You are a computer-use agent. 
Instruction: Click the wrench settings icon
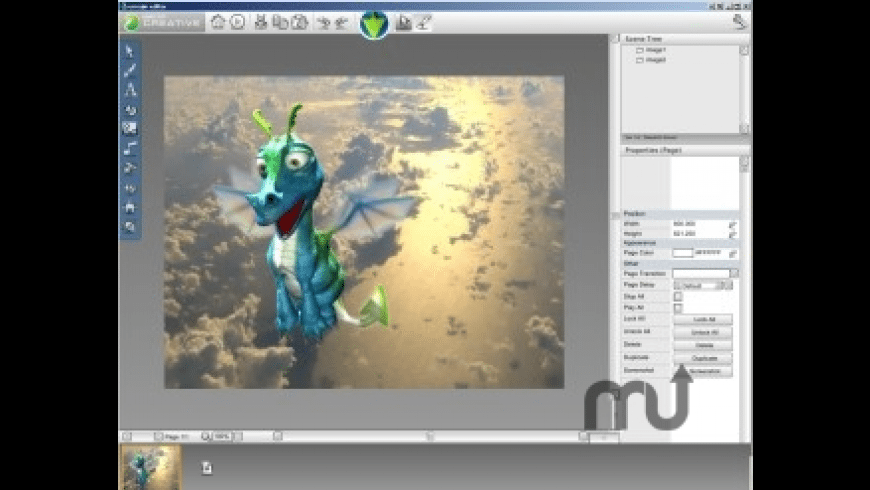[740, 21]
